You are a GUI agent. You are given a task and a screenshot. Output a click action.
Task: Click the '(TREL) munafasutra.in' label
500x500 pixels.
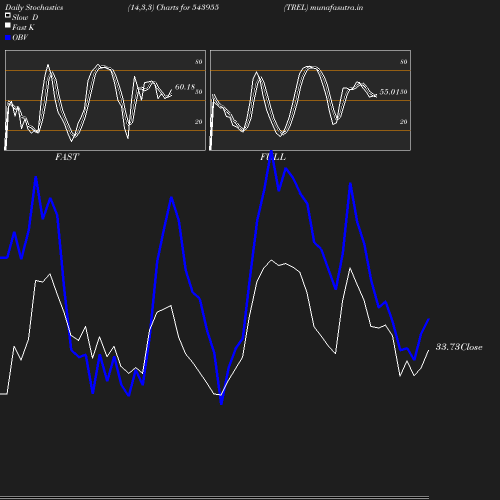pyautogui.click(x=323, y=8)
